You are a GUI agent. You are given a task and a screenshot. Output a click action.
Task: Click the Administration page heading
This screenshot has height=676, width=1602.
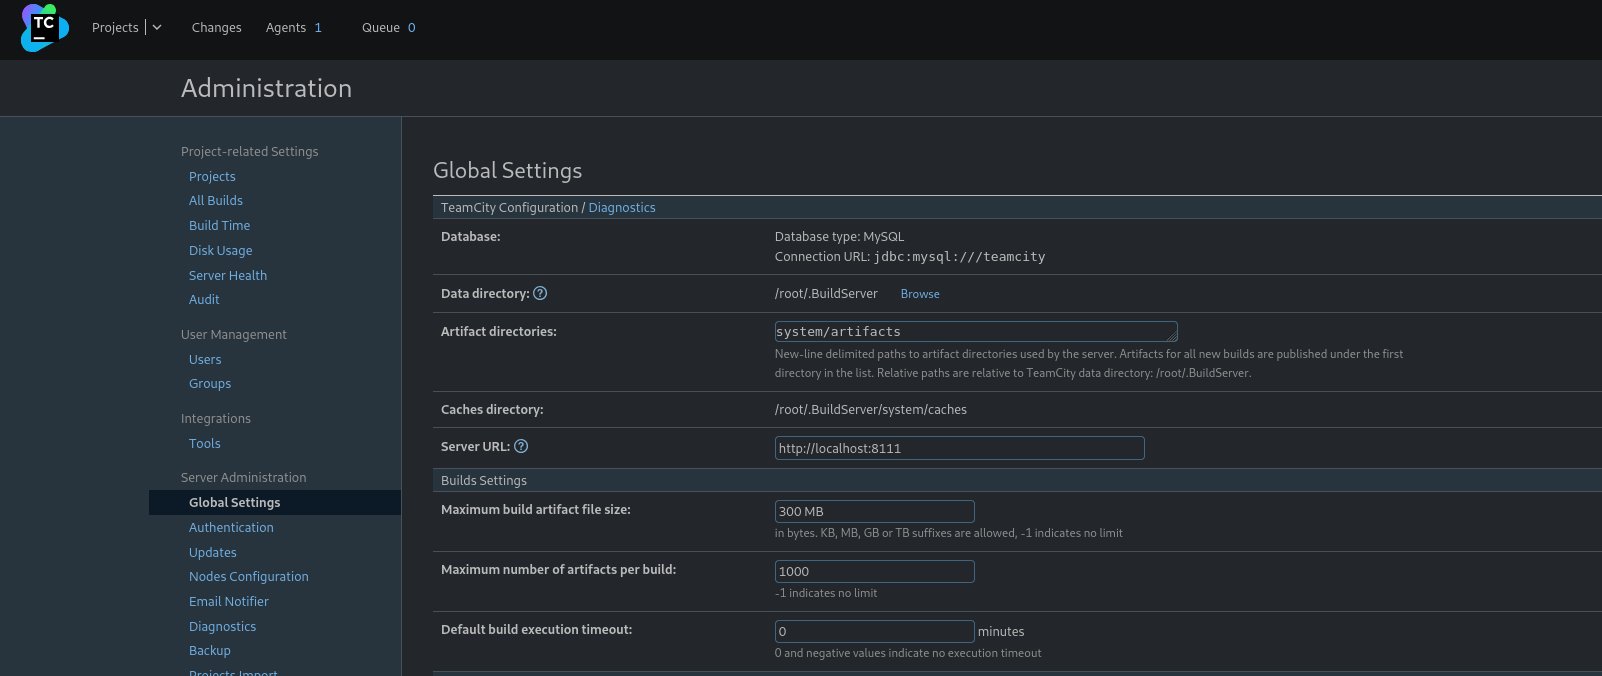pyautogui.click(x=266, y=88)
